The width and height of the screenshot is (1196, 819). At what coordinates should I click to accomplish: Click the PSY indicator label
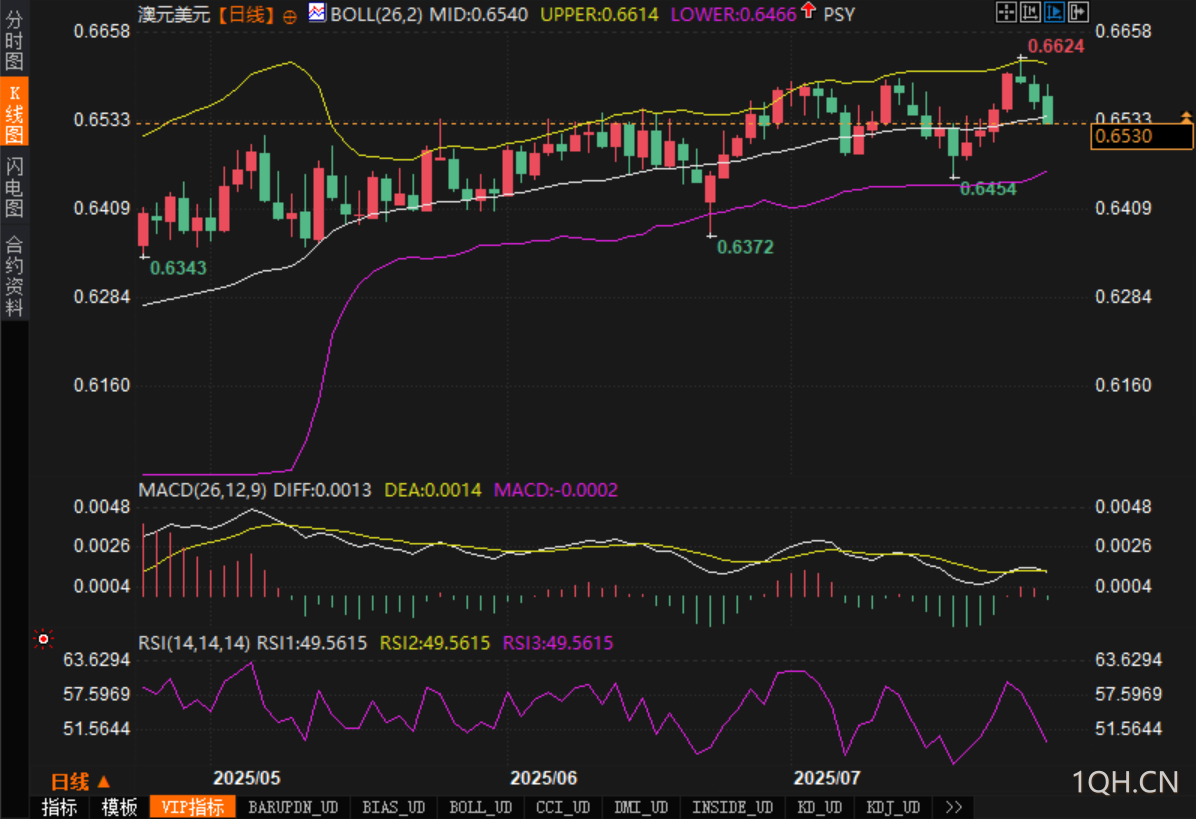point(839,14)
